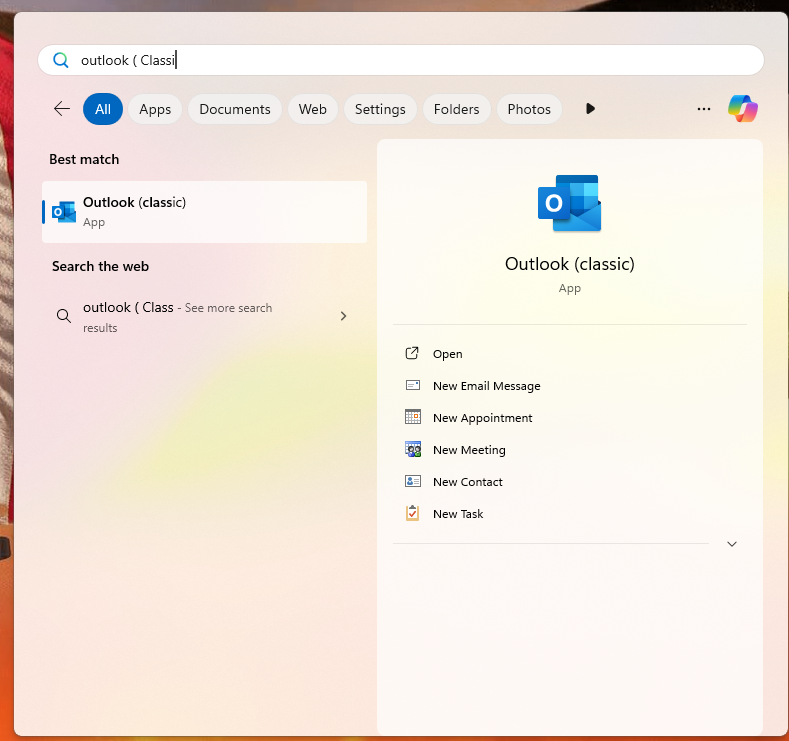Click the New Meeting icon

click(412, 450)
